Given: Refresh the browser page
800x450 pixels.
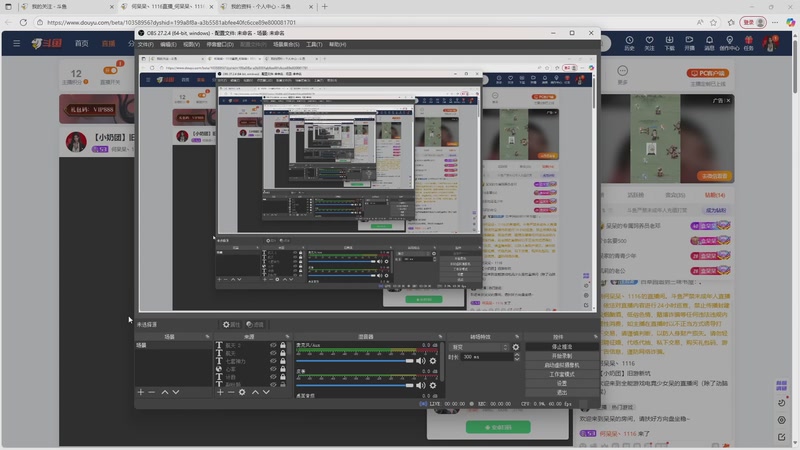Looking at the screenshot, I should click(x=23, y=22).
